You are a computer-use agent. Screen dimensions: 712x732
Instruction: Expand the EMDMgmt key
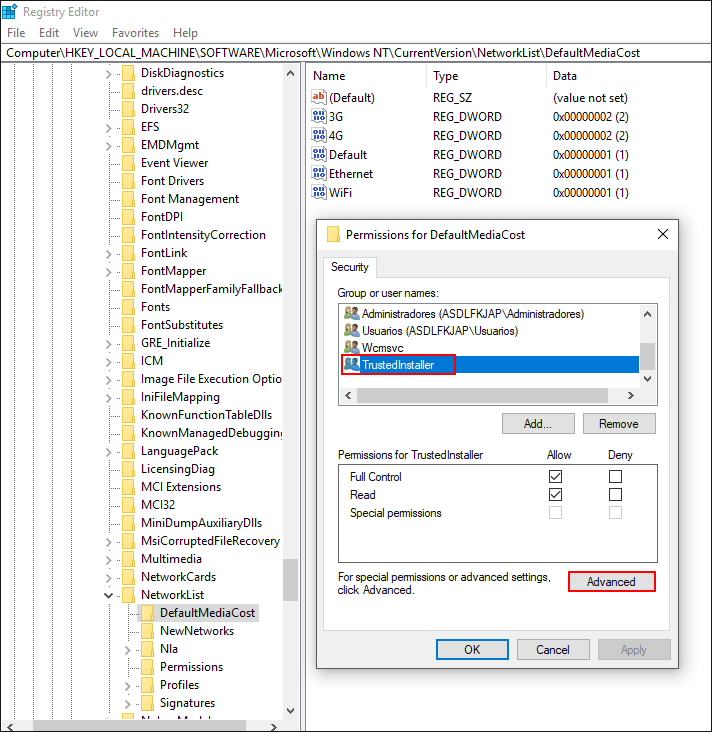pyautogui.click(x=108, y=146)
